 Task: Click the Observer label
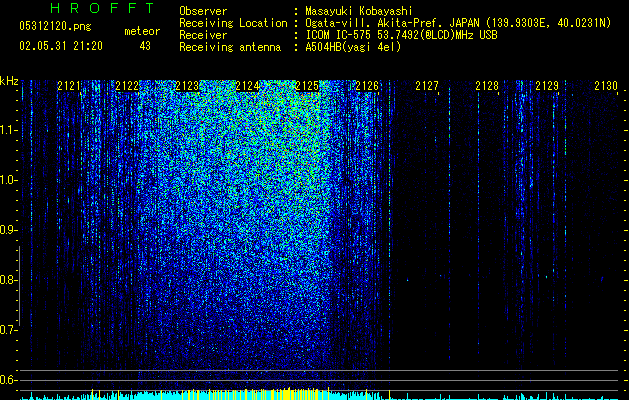[x=203, y=11]
